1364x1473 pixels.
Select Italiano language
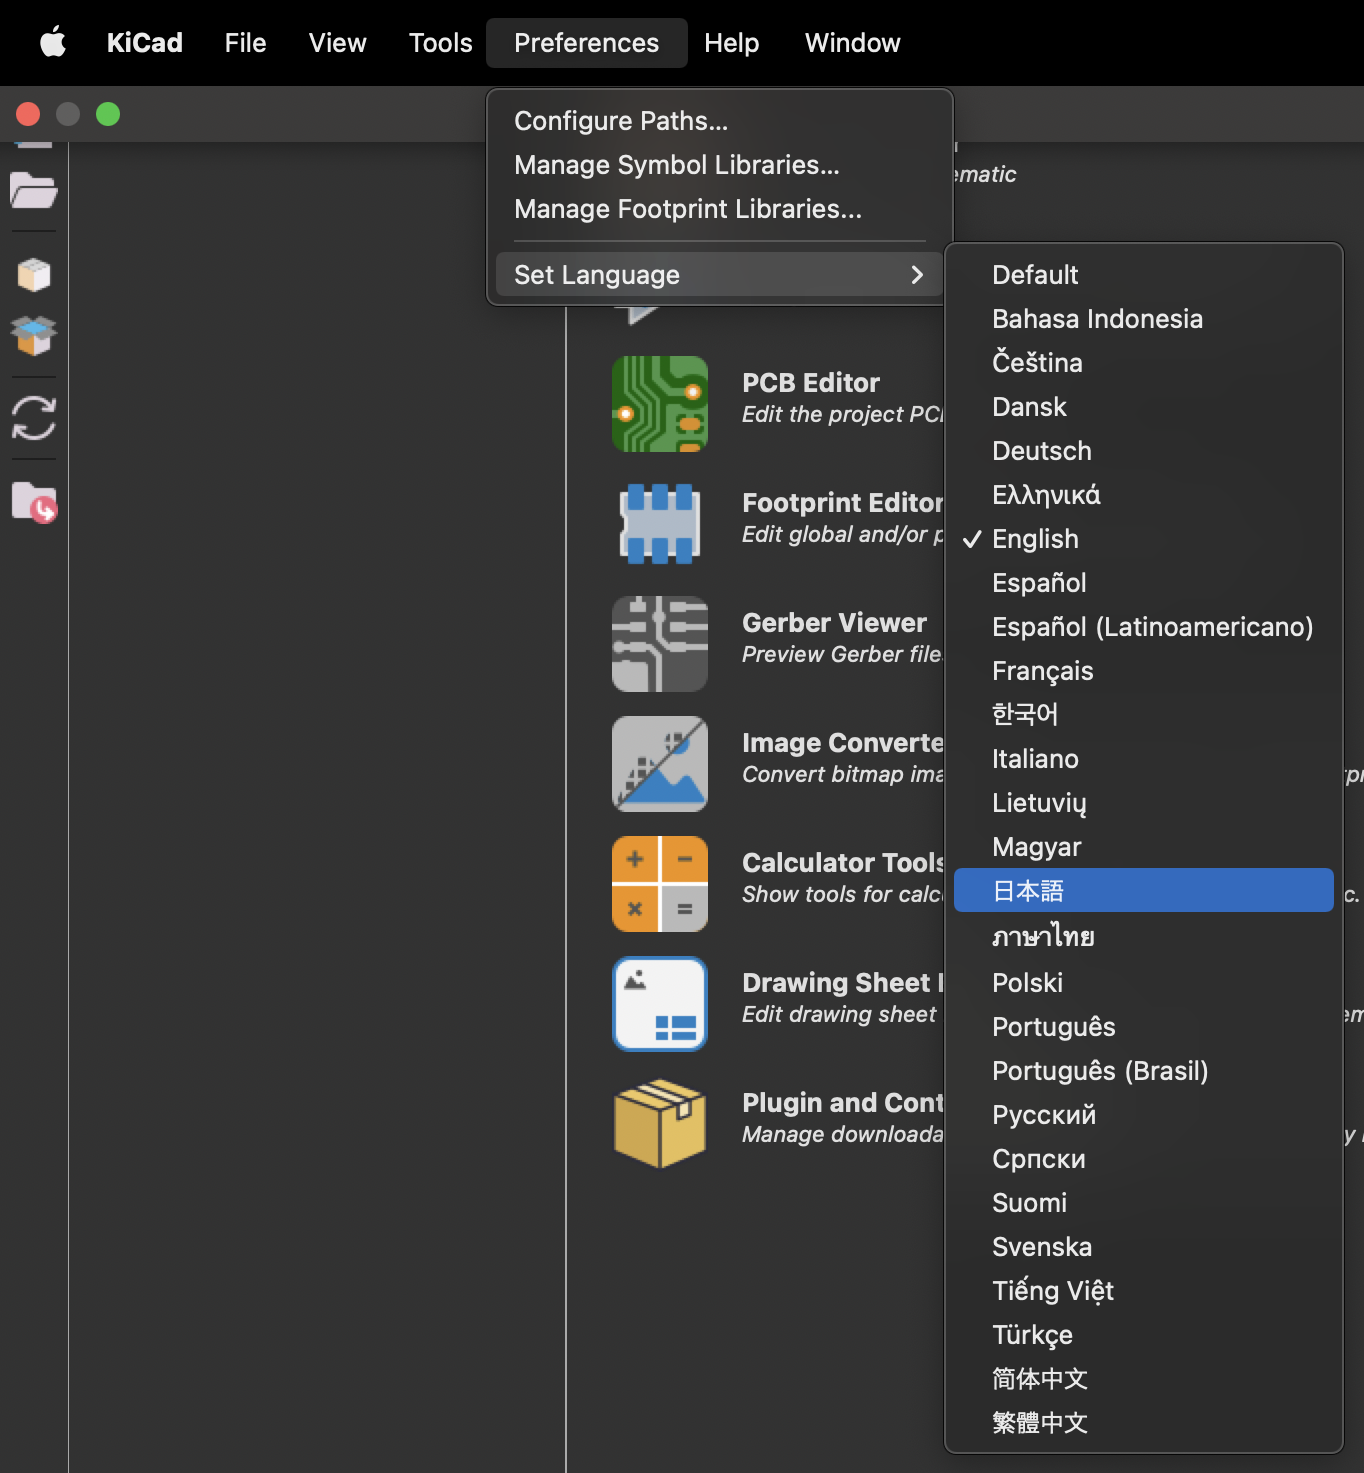tap(1144, 759)
